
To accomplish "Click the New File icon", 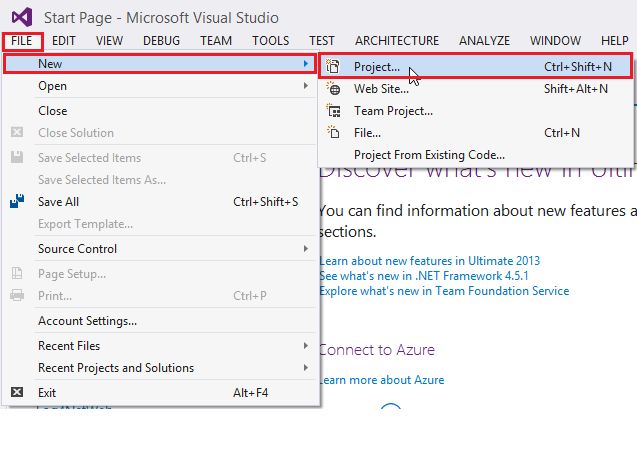I will click(x=334, y=133).
